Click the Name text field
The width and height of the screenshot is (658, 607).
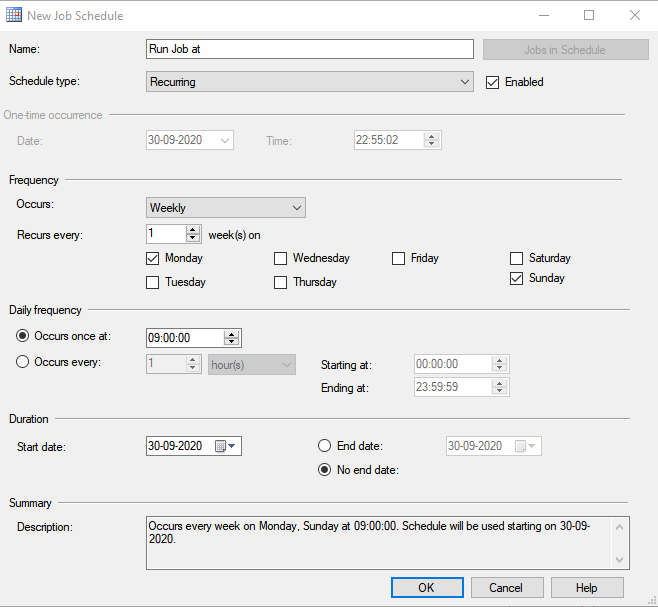point(309,49)
